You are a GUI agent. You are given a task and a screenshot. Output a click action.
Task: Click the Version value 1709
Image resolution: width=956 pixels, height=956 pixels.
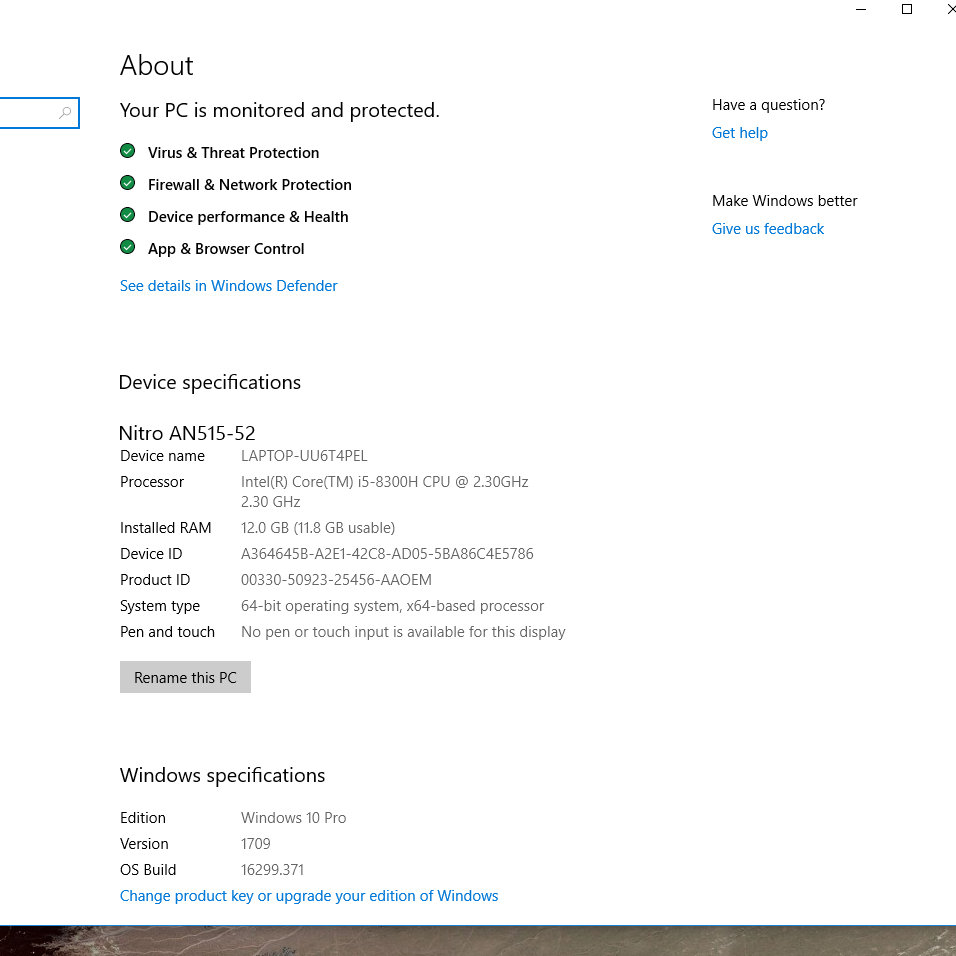pos(255,844)
